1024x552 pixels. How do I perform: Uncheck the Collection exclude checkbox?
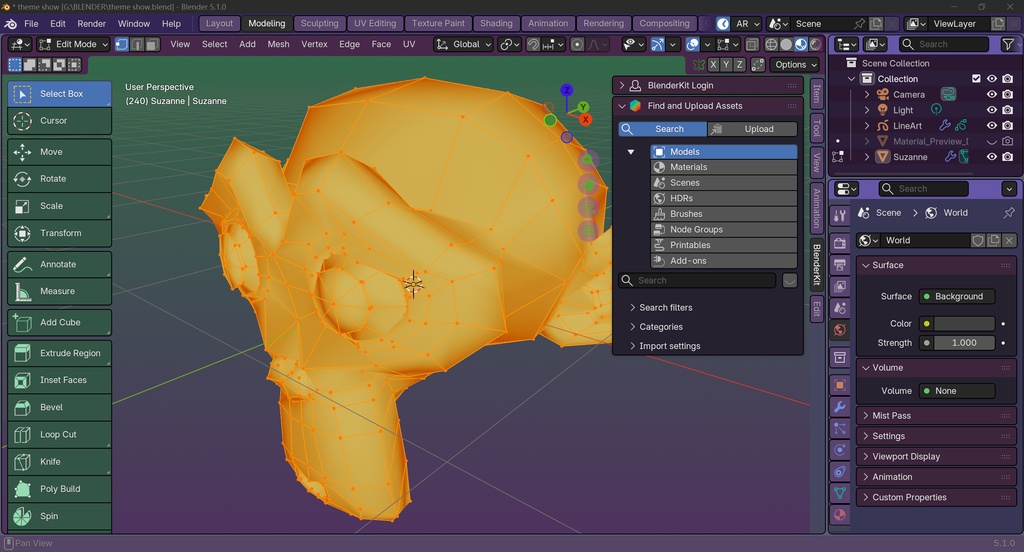[x=976, y=78]
